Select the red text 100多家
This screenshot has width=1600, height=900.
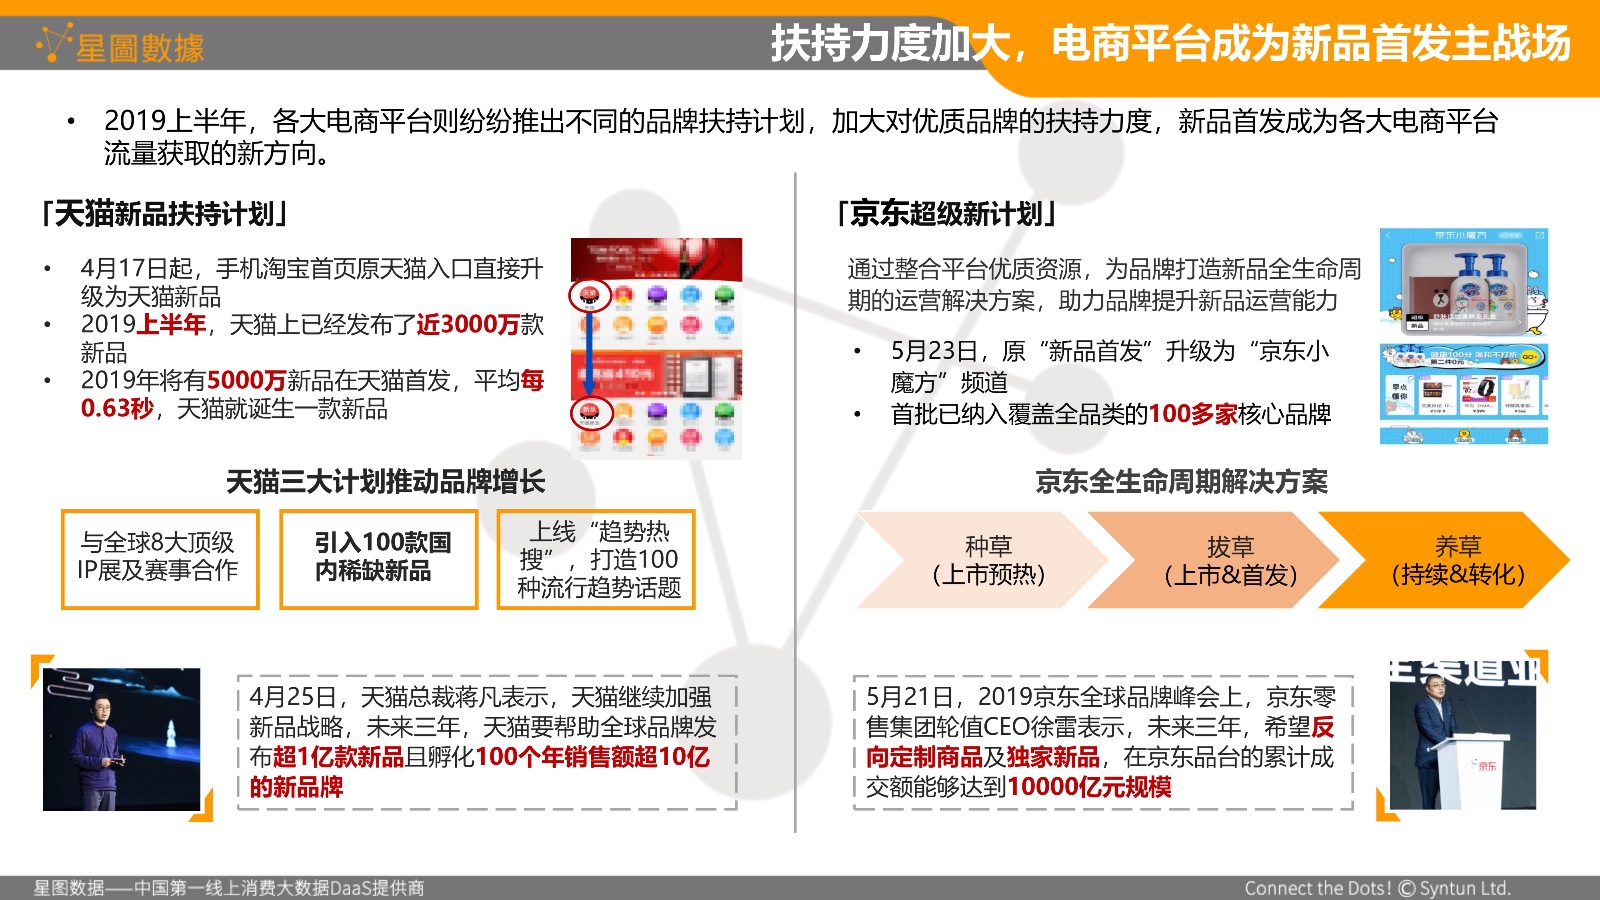click(x=1193, y=414)
